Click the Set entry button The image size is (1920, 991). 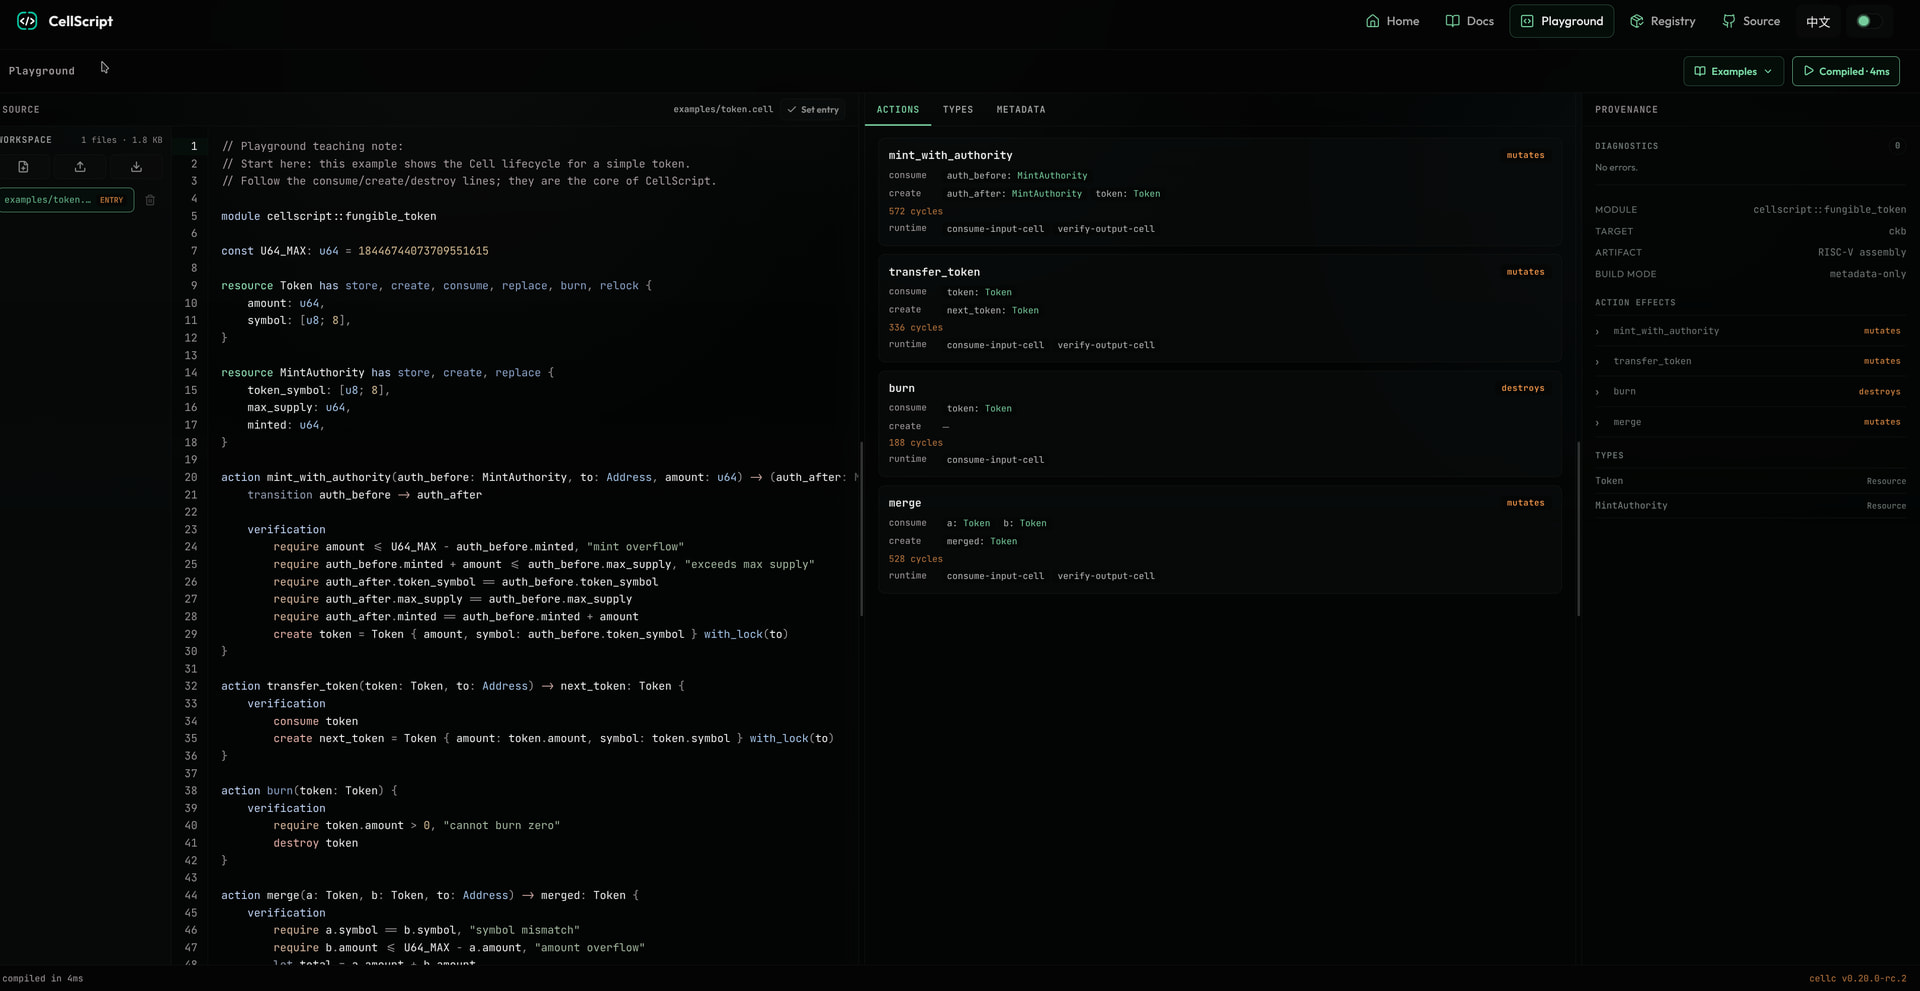click(813, 110)
